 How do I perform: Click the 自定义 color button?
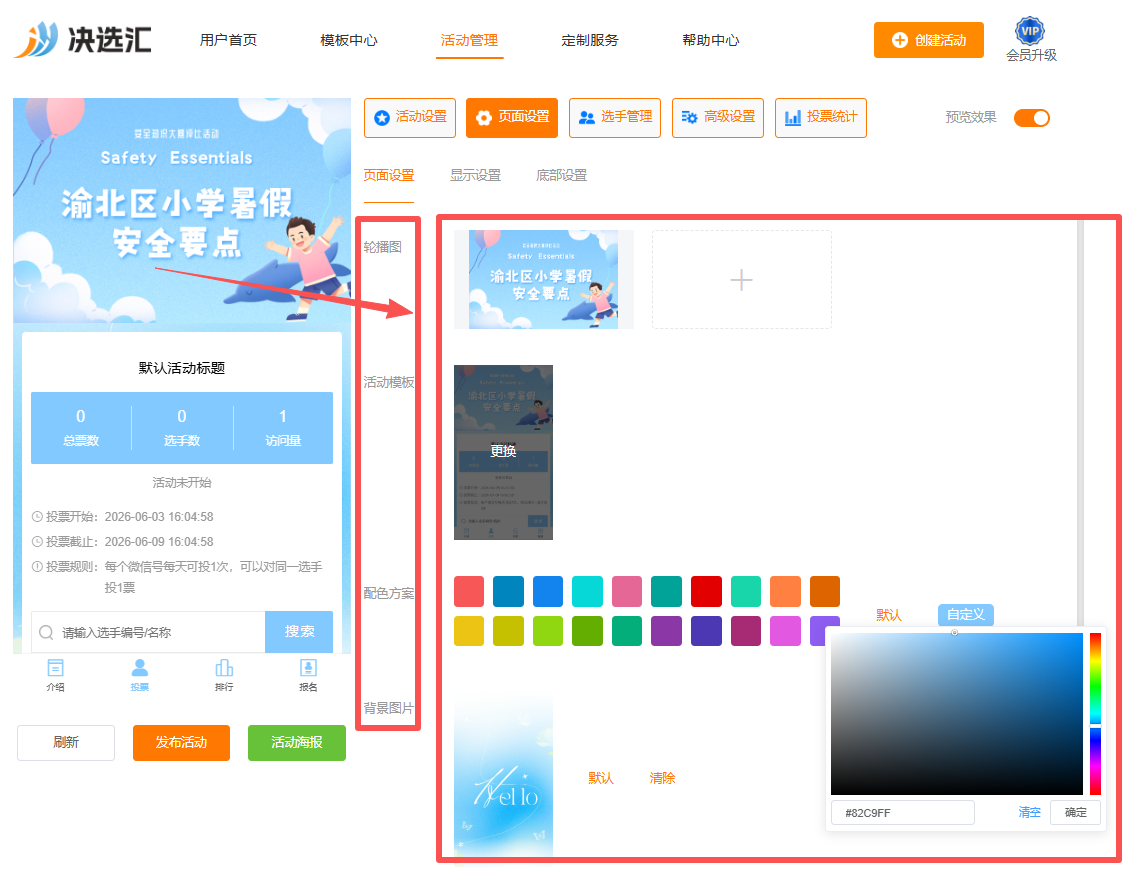coord(965,614)
